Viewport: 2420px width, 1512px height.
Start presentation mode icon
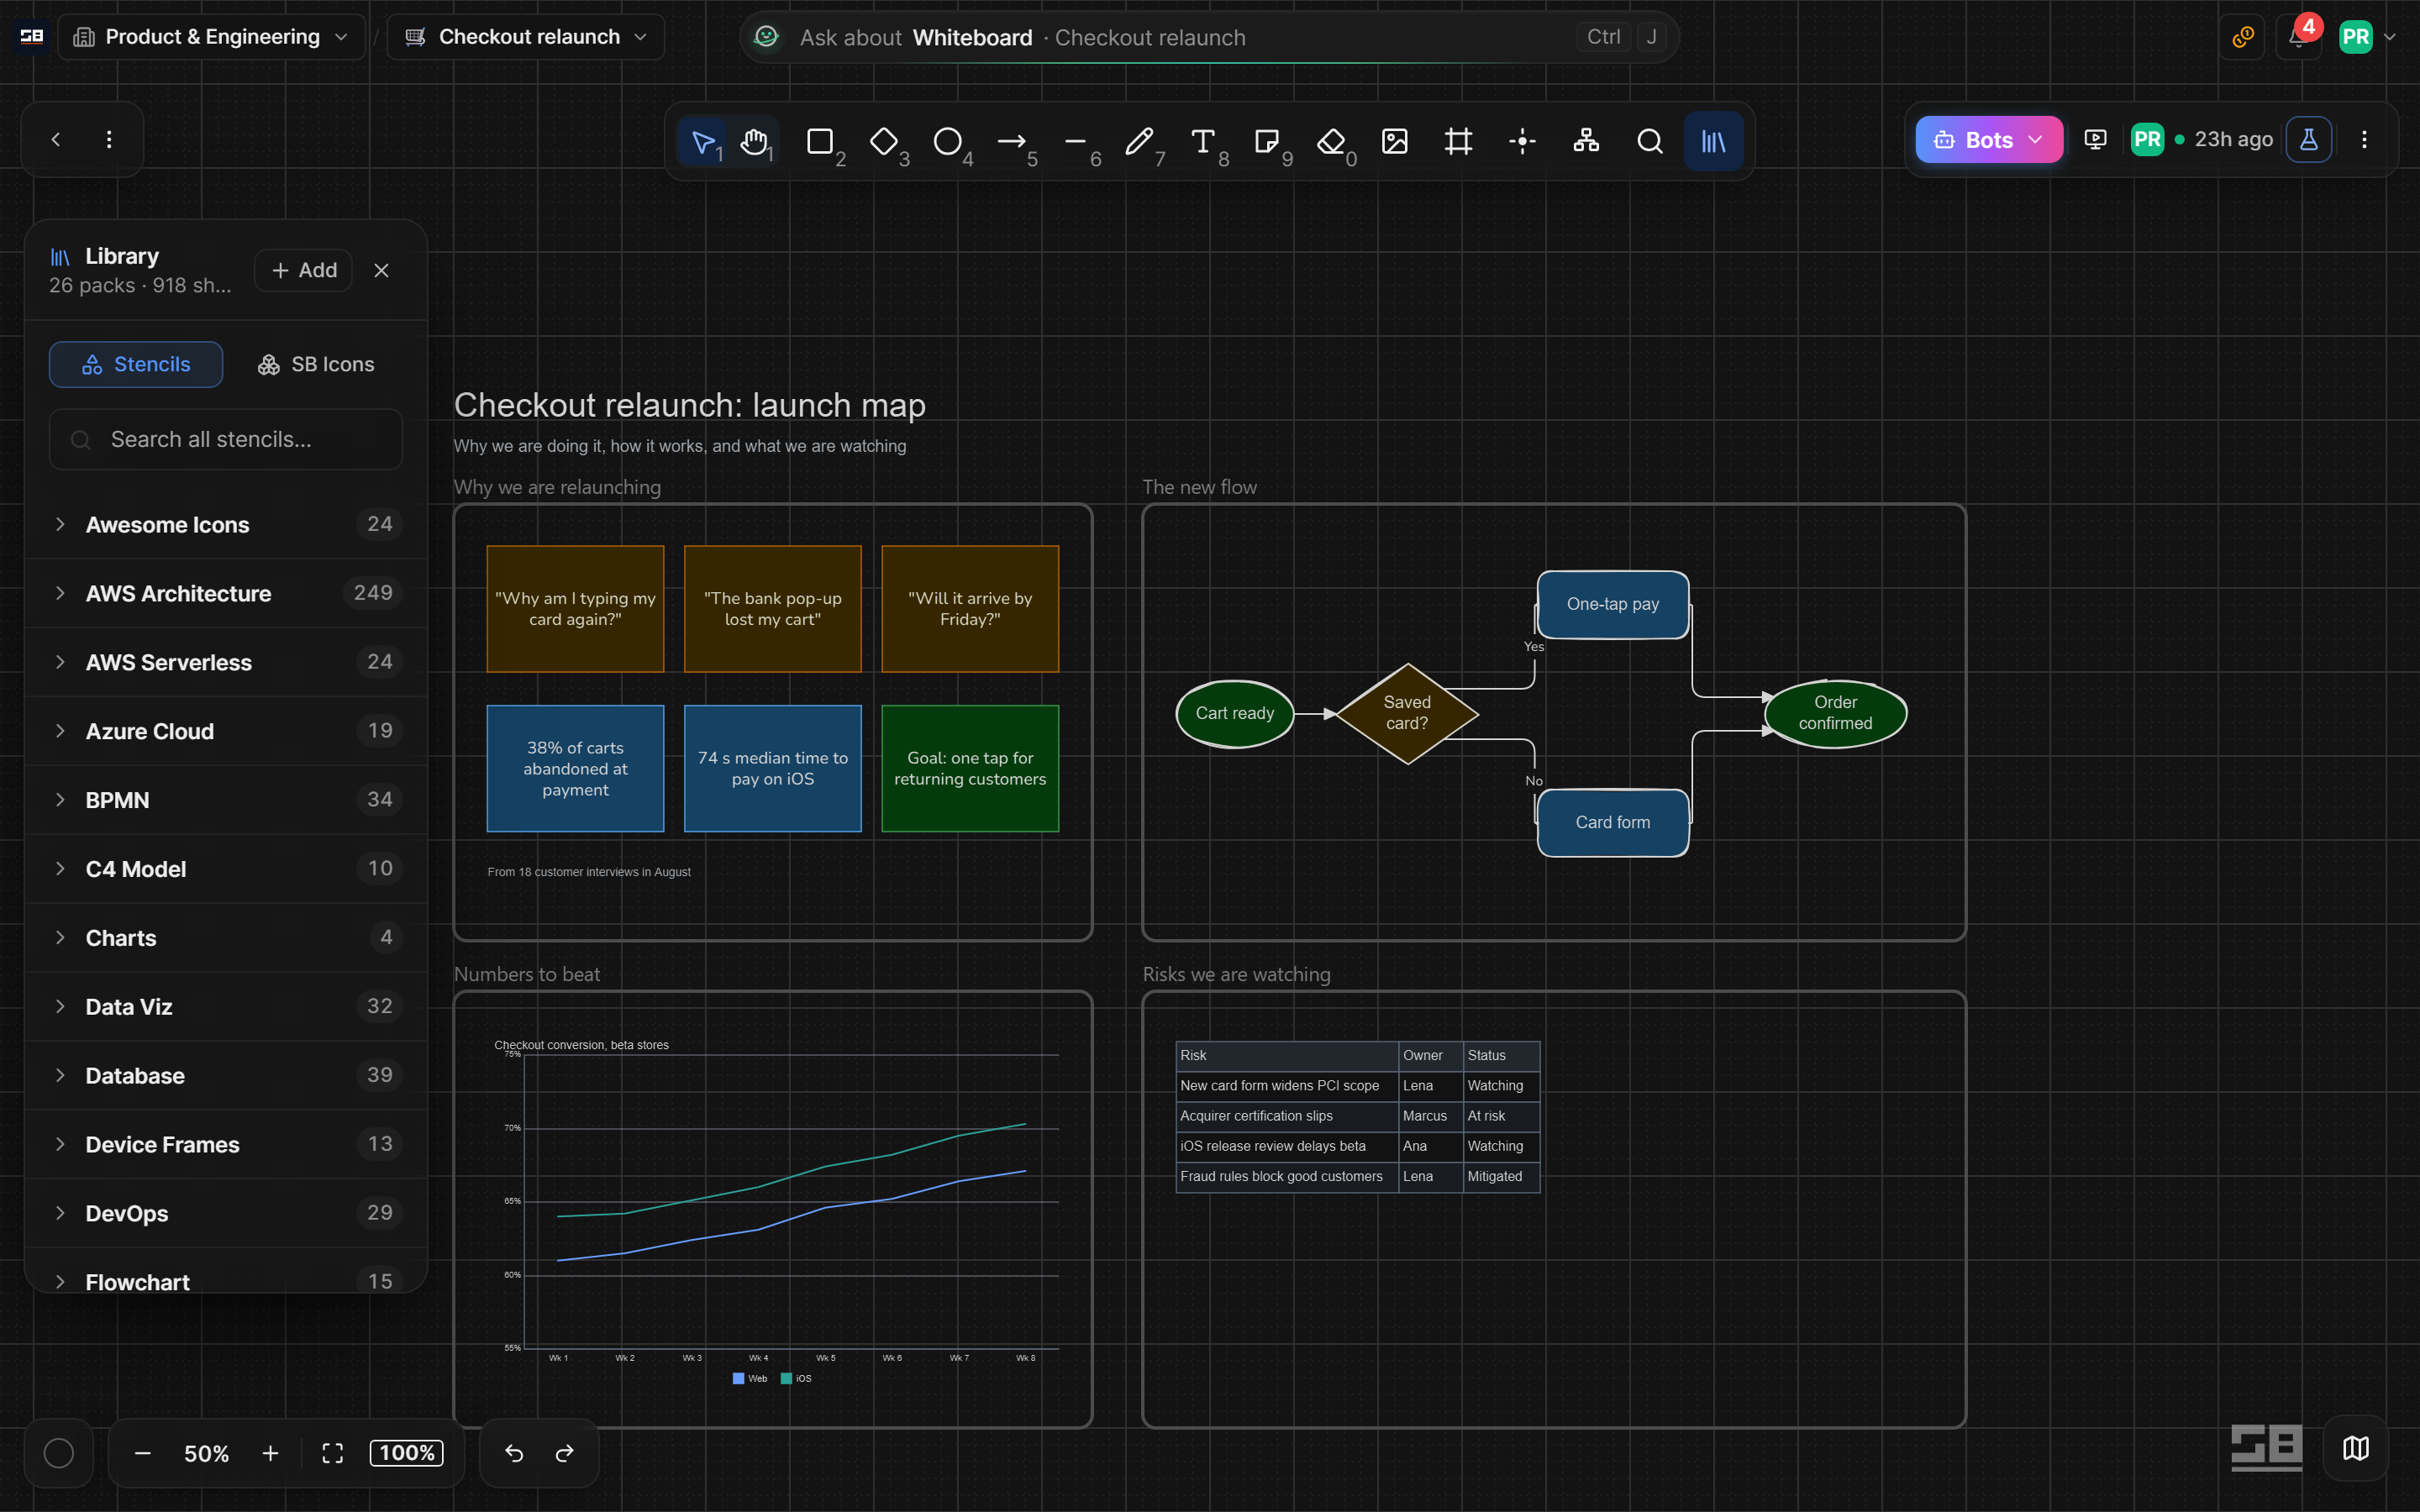tap(2096, 140)
